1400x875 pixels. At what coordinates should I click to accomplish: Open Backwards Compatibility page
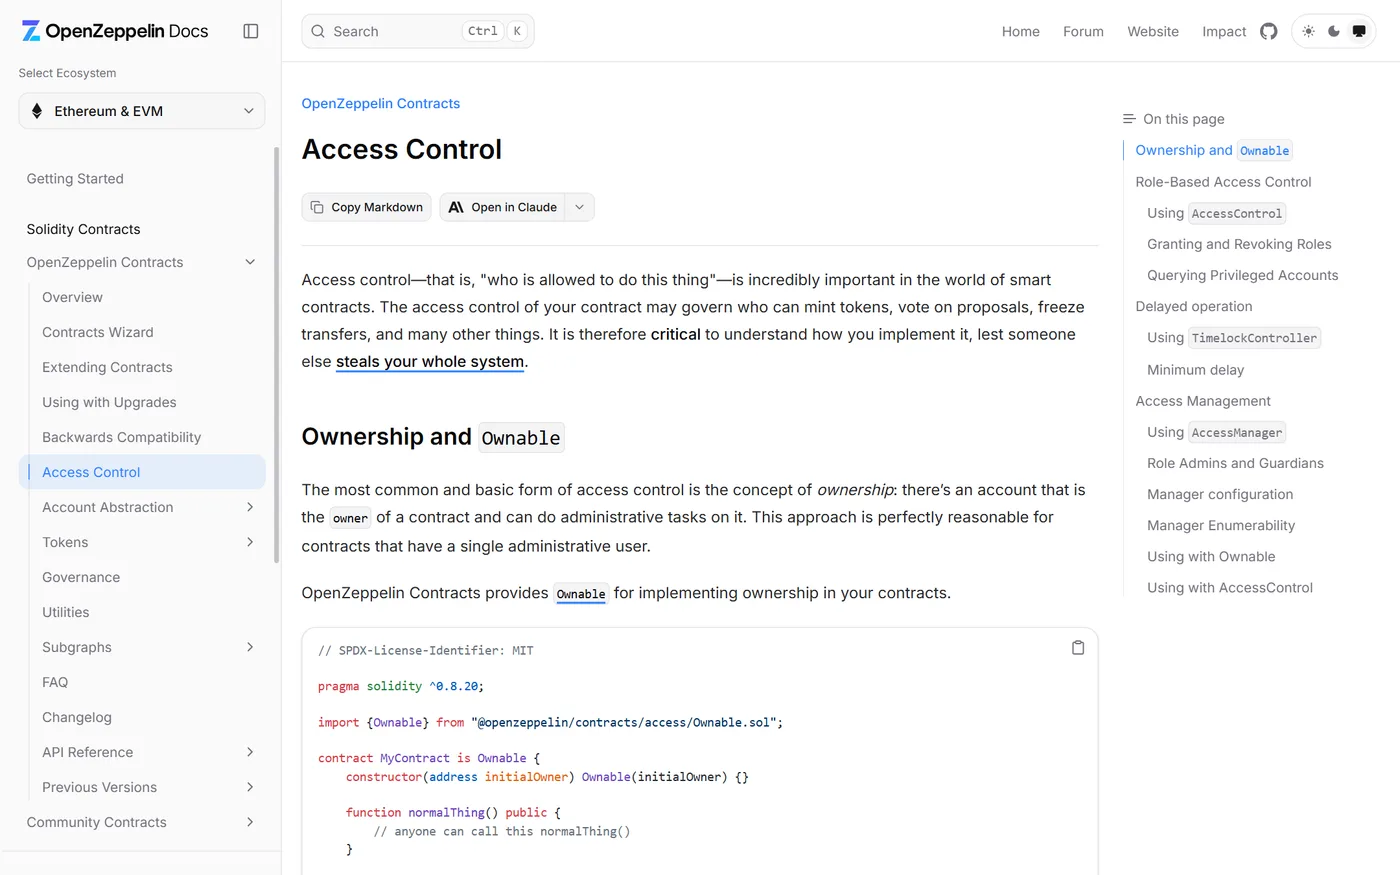121,437
